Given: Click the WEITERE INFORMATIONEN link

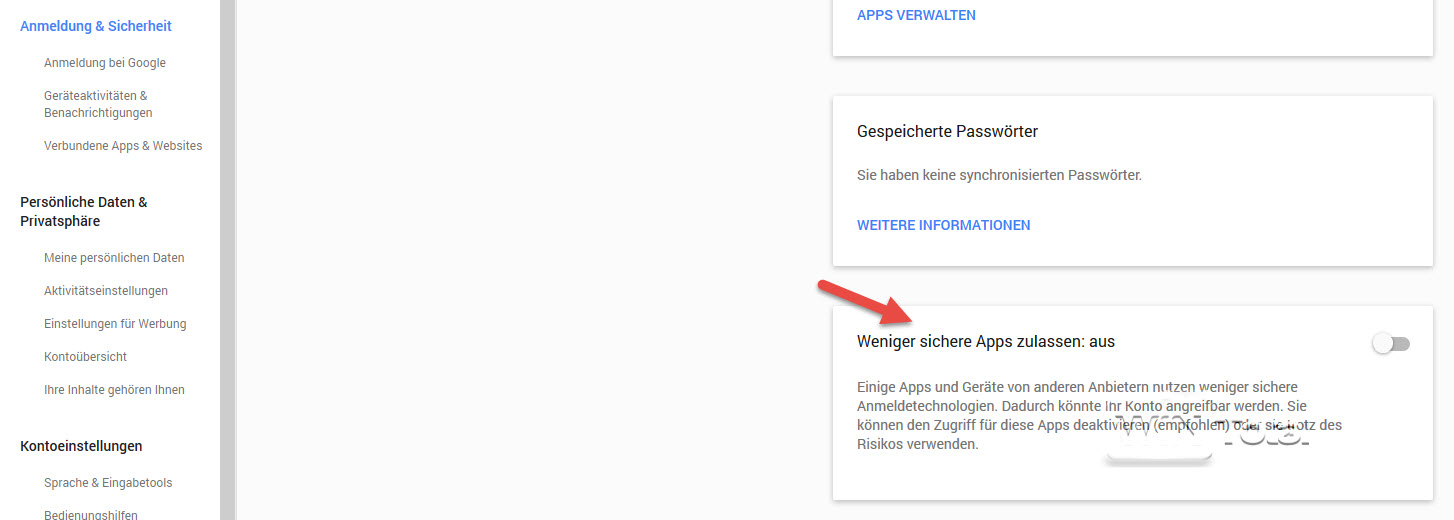Looking at the screenshot, I should (x=943, y=225).
